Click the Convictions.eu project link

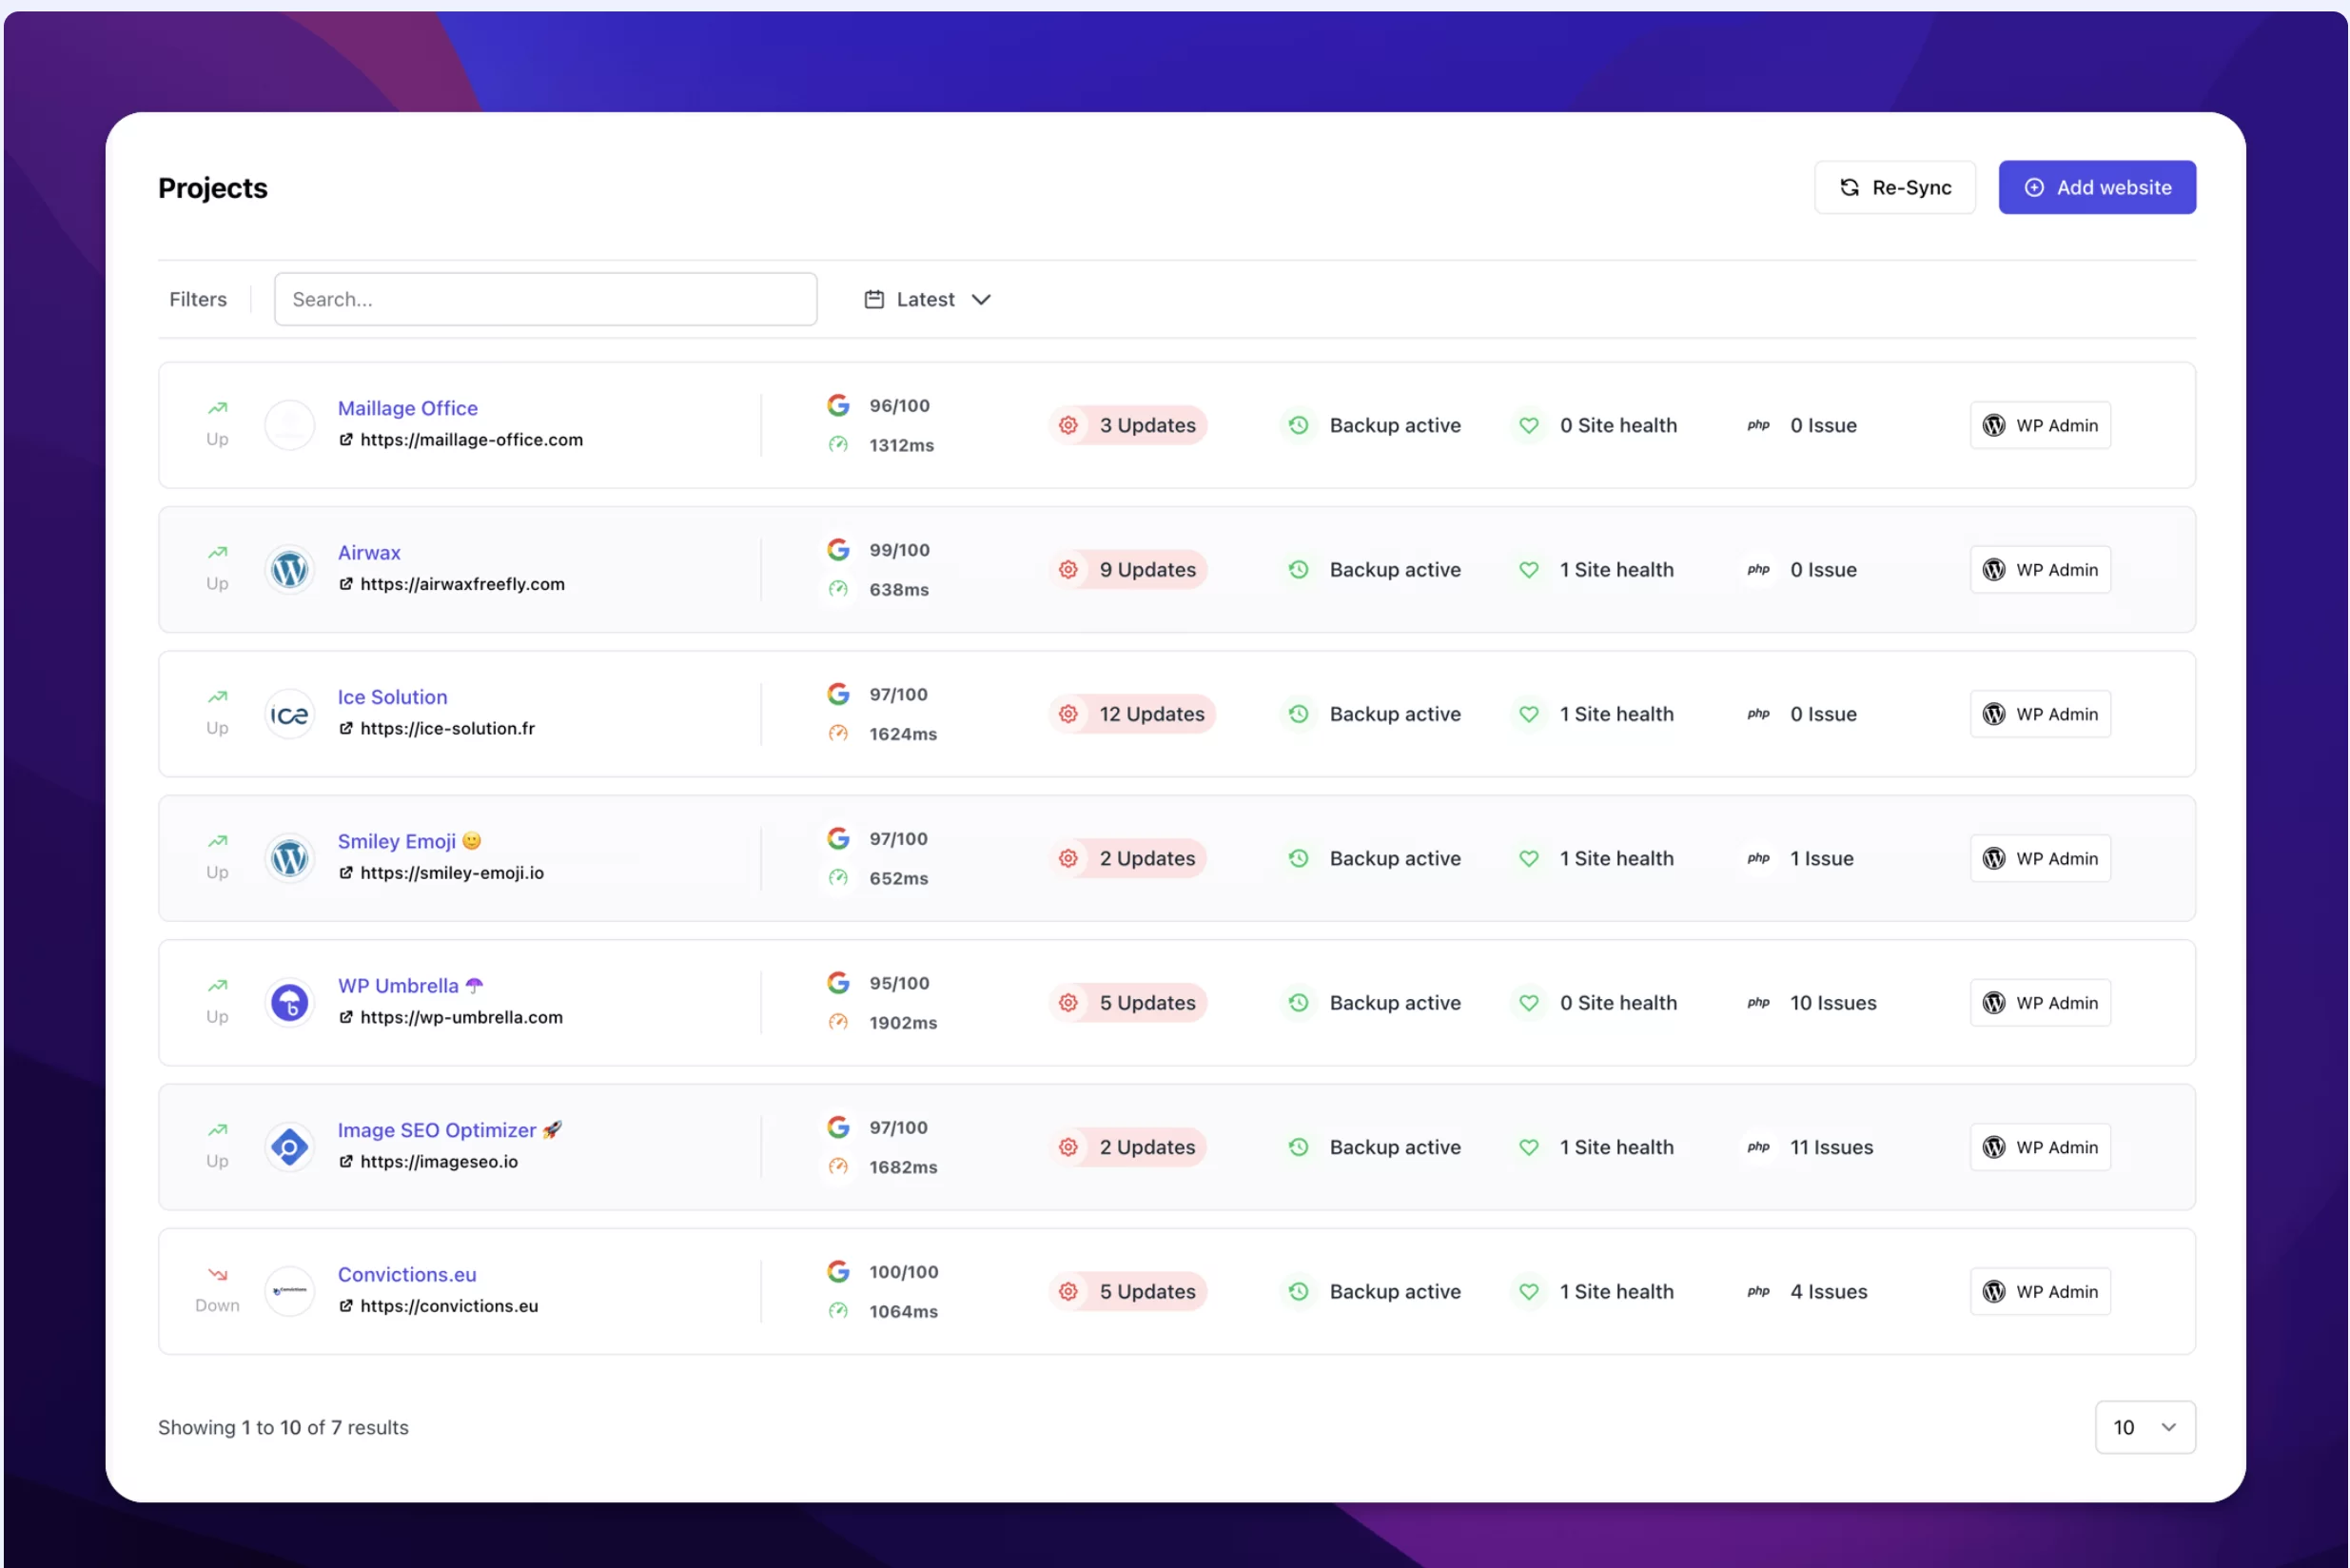tap(406, 1274)
